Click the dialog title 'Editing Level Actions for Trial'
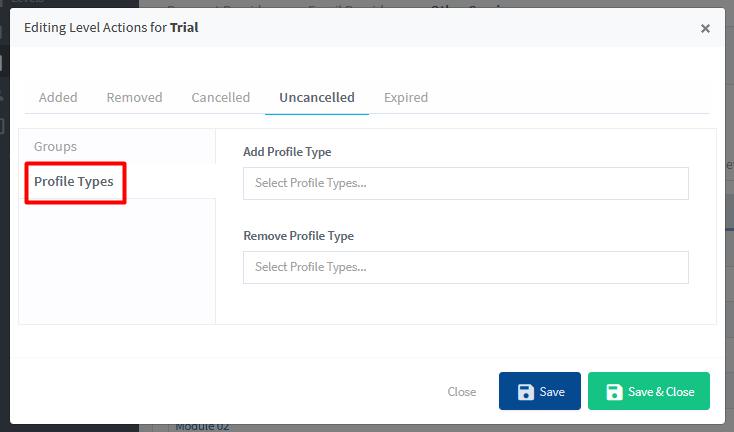 click(111, 28)
